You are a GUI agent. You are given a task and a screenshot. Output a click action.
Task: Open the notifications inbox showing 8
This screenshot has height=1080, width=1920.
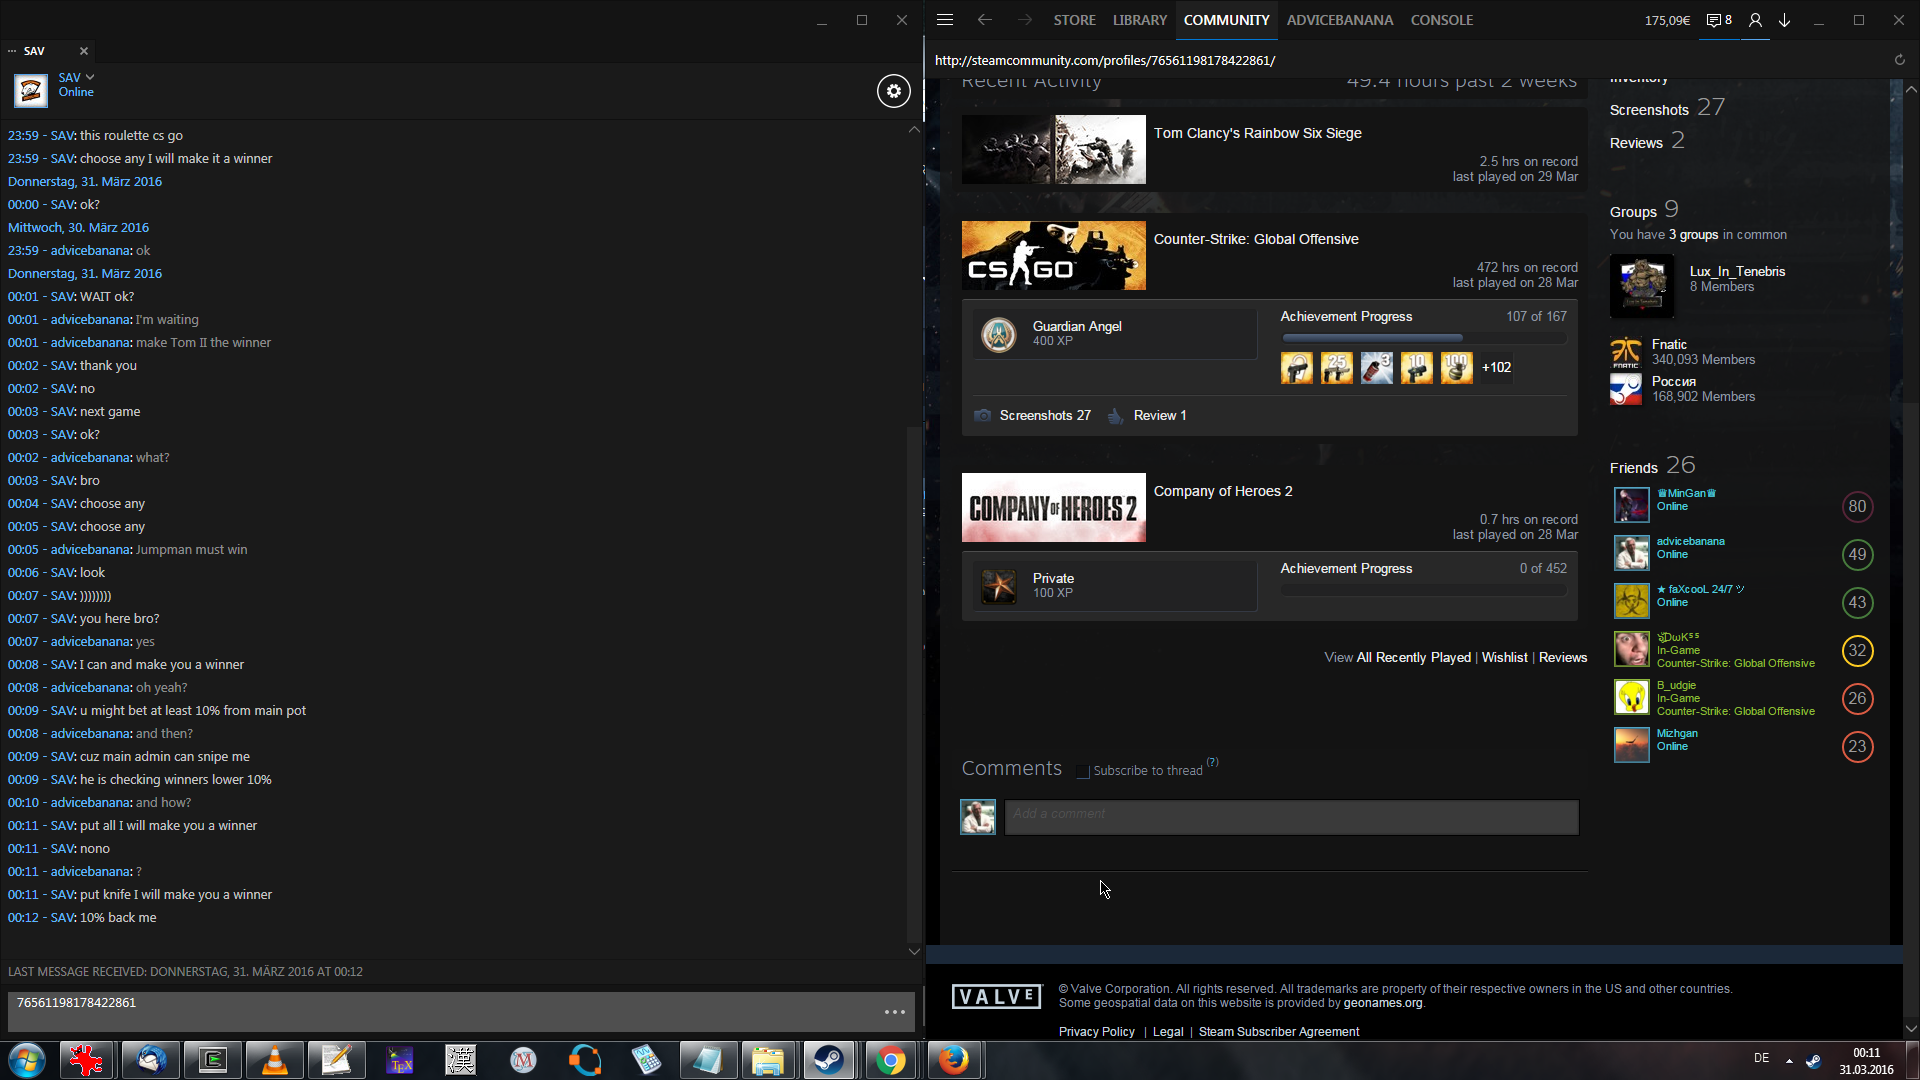pos(1719,20)
